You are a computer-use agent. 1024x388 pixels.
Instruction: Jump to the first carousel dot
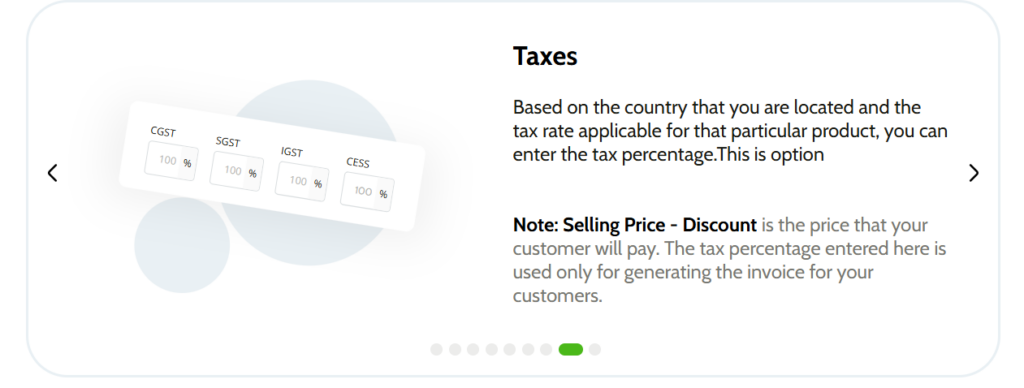[x=436, y=349]
